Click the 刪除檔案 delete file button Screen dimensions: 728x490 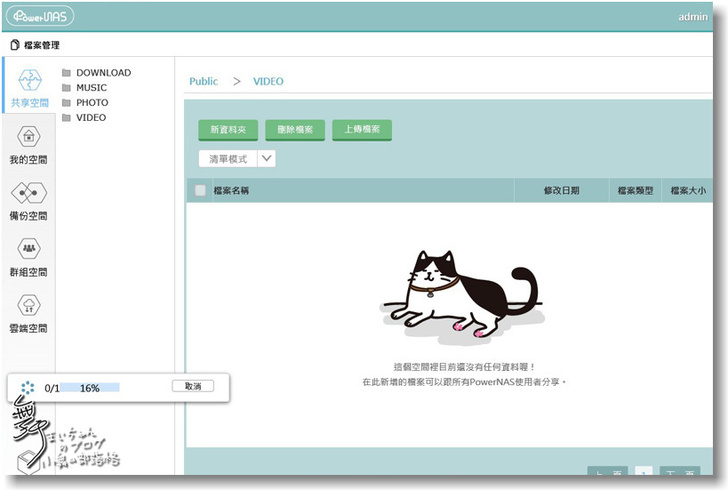[x=295, y=130]
